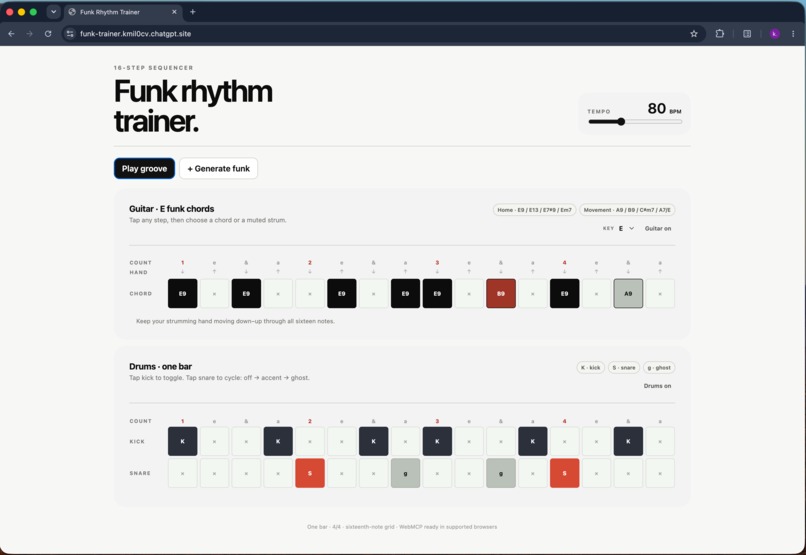Screen dimensions: 806x555
Task: Click the Generate funk button
Action: (x=218, y=169)
